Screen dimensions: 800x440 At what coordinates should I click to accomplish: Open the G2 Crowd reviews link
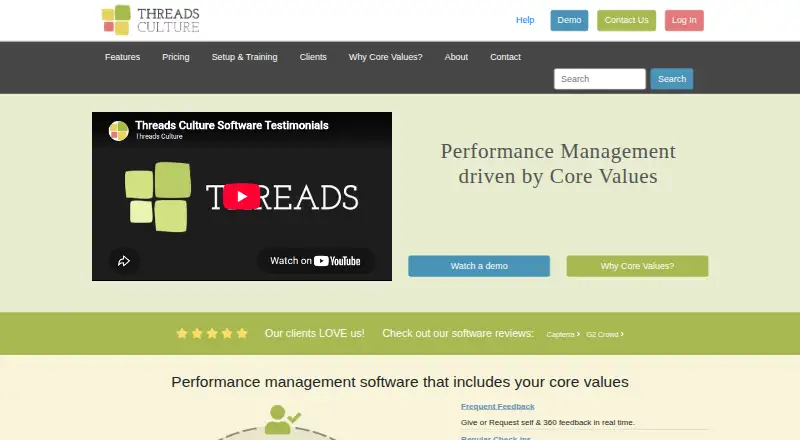[605, 334]
